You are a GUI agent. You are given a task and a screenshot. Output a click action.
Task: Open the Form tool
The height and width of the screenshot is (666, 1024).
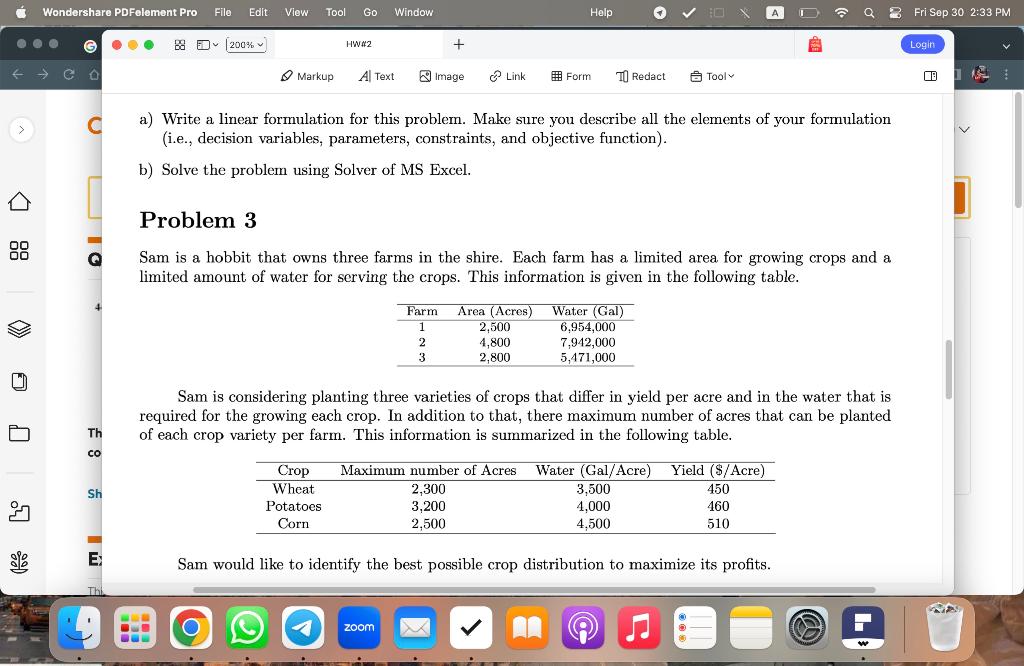pos(570,76)
